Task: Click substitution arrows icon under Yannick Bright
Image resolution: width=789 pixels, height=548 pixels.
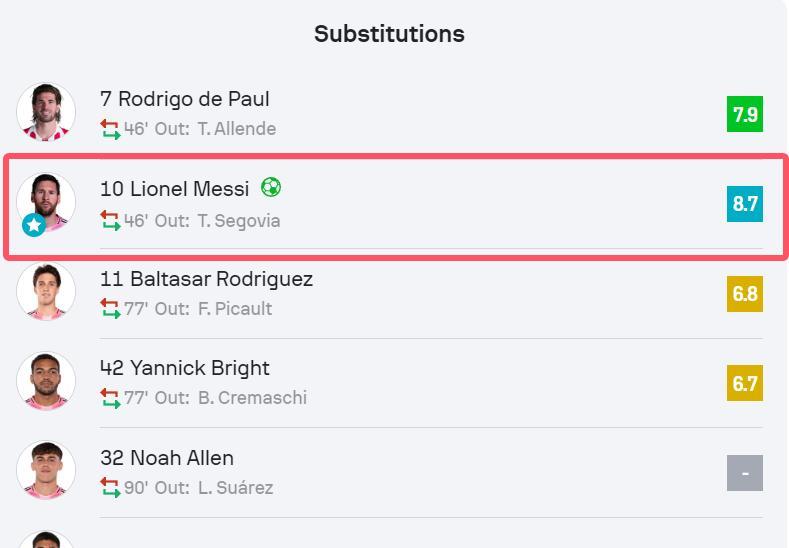Action: click(110, 398)
